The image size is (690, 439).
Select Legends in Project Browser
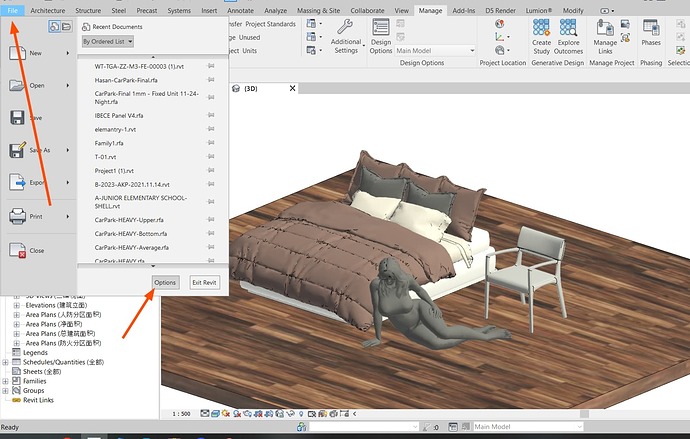pos(35,352)
